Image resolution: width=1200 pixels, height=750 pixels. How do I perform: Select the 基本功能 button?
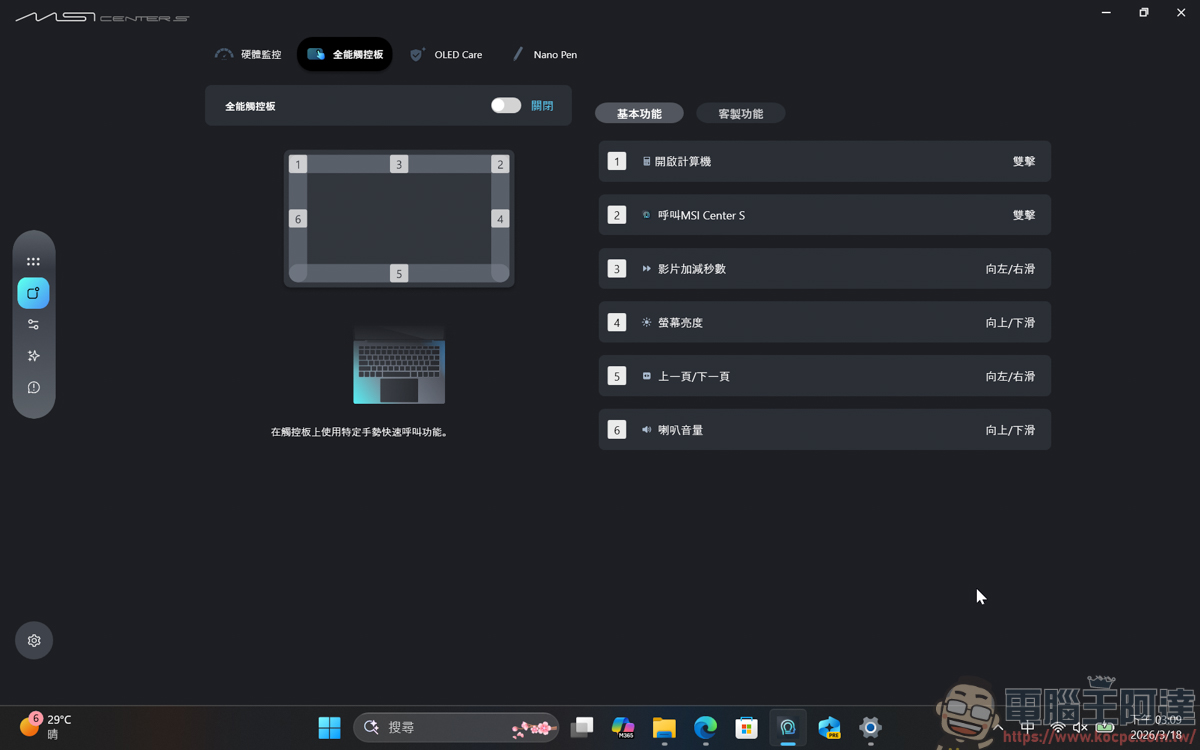coord(638,113)
